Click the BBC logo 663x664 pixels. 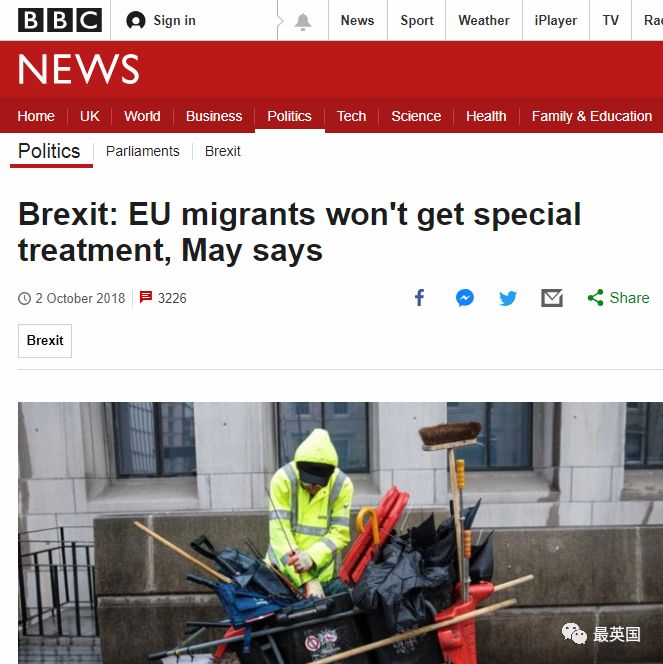click(x=60, y=20)
